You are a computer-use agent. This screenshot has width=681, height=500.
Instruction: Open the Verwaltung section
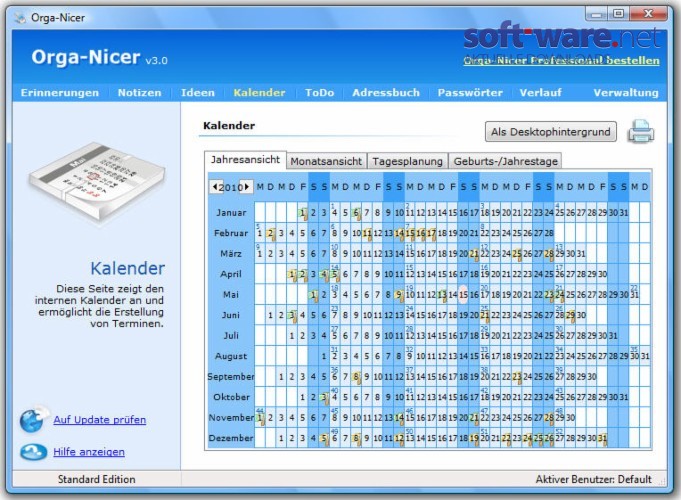pos(626,93)
